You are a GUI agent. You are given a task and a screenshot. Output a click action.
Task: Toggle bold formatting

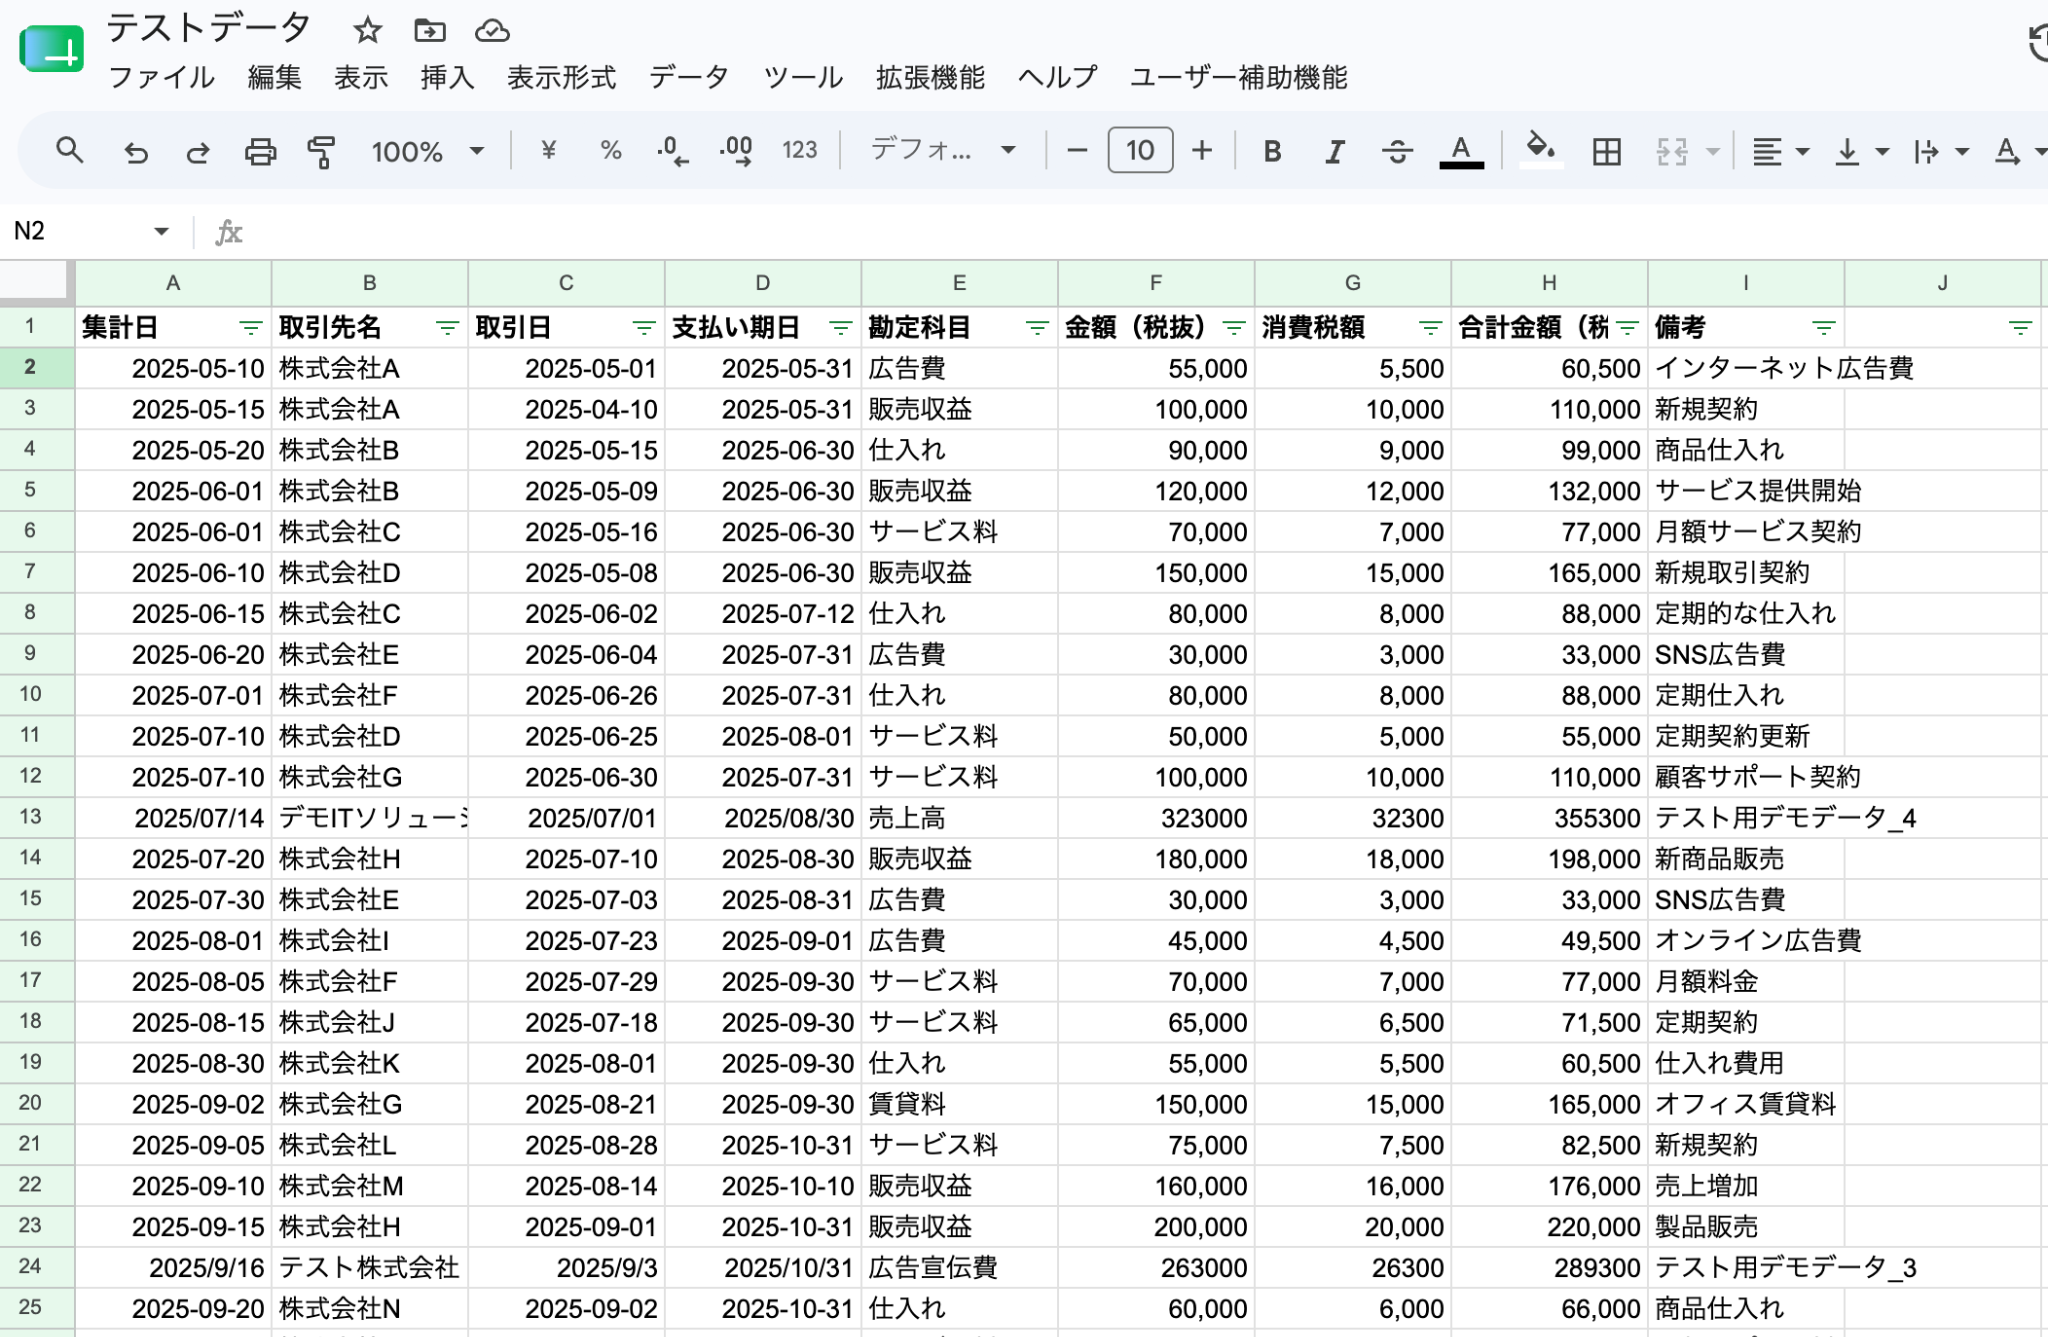1272,151
